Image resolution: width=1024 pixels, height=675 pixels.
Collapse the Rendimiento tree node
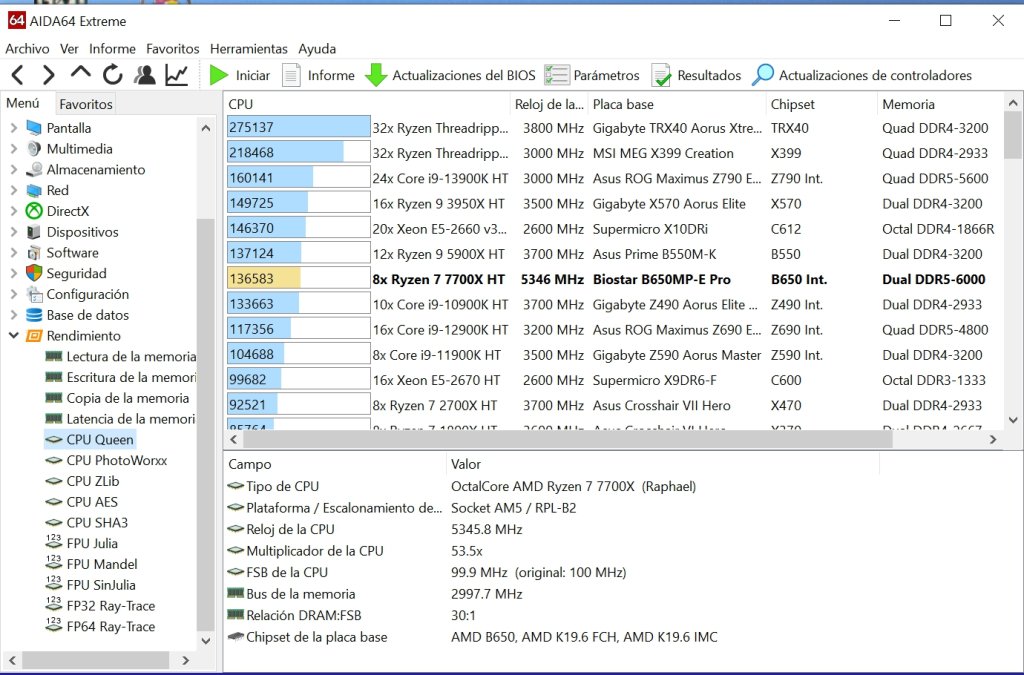pyautogui.click(x=14, y=336)
